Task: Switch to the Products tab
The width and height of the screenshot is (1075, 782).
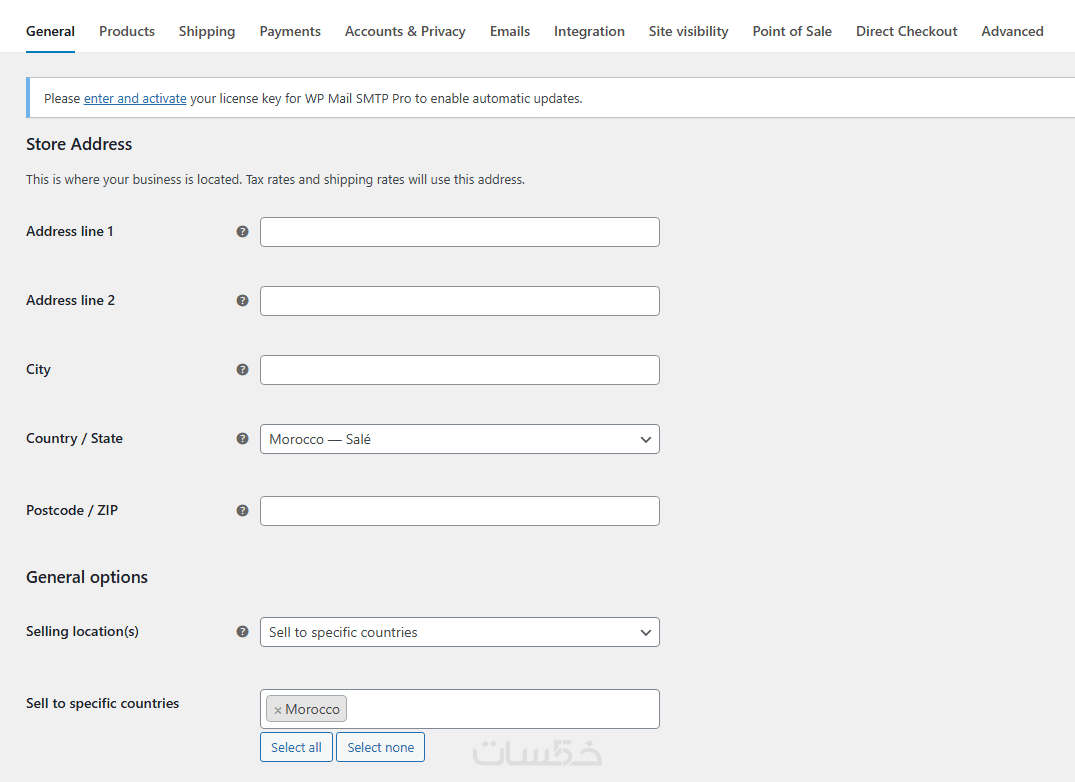Action: (127, 31)
